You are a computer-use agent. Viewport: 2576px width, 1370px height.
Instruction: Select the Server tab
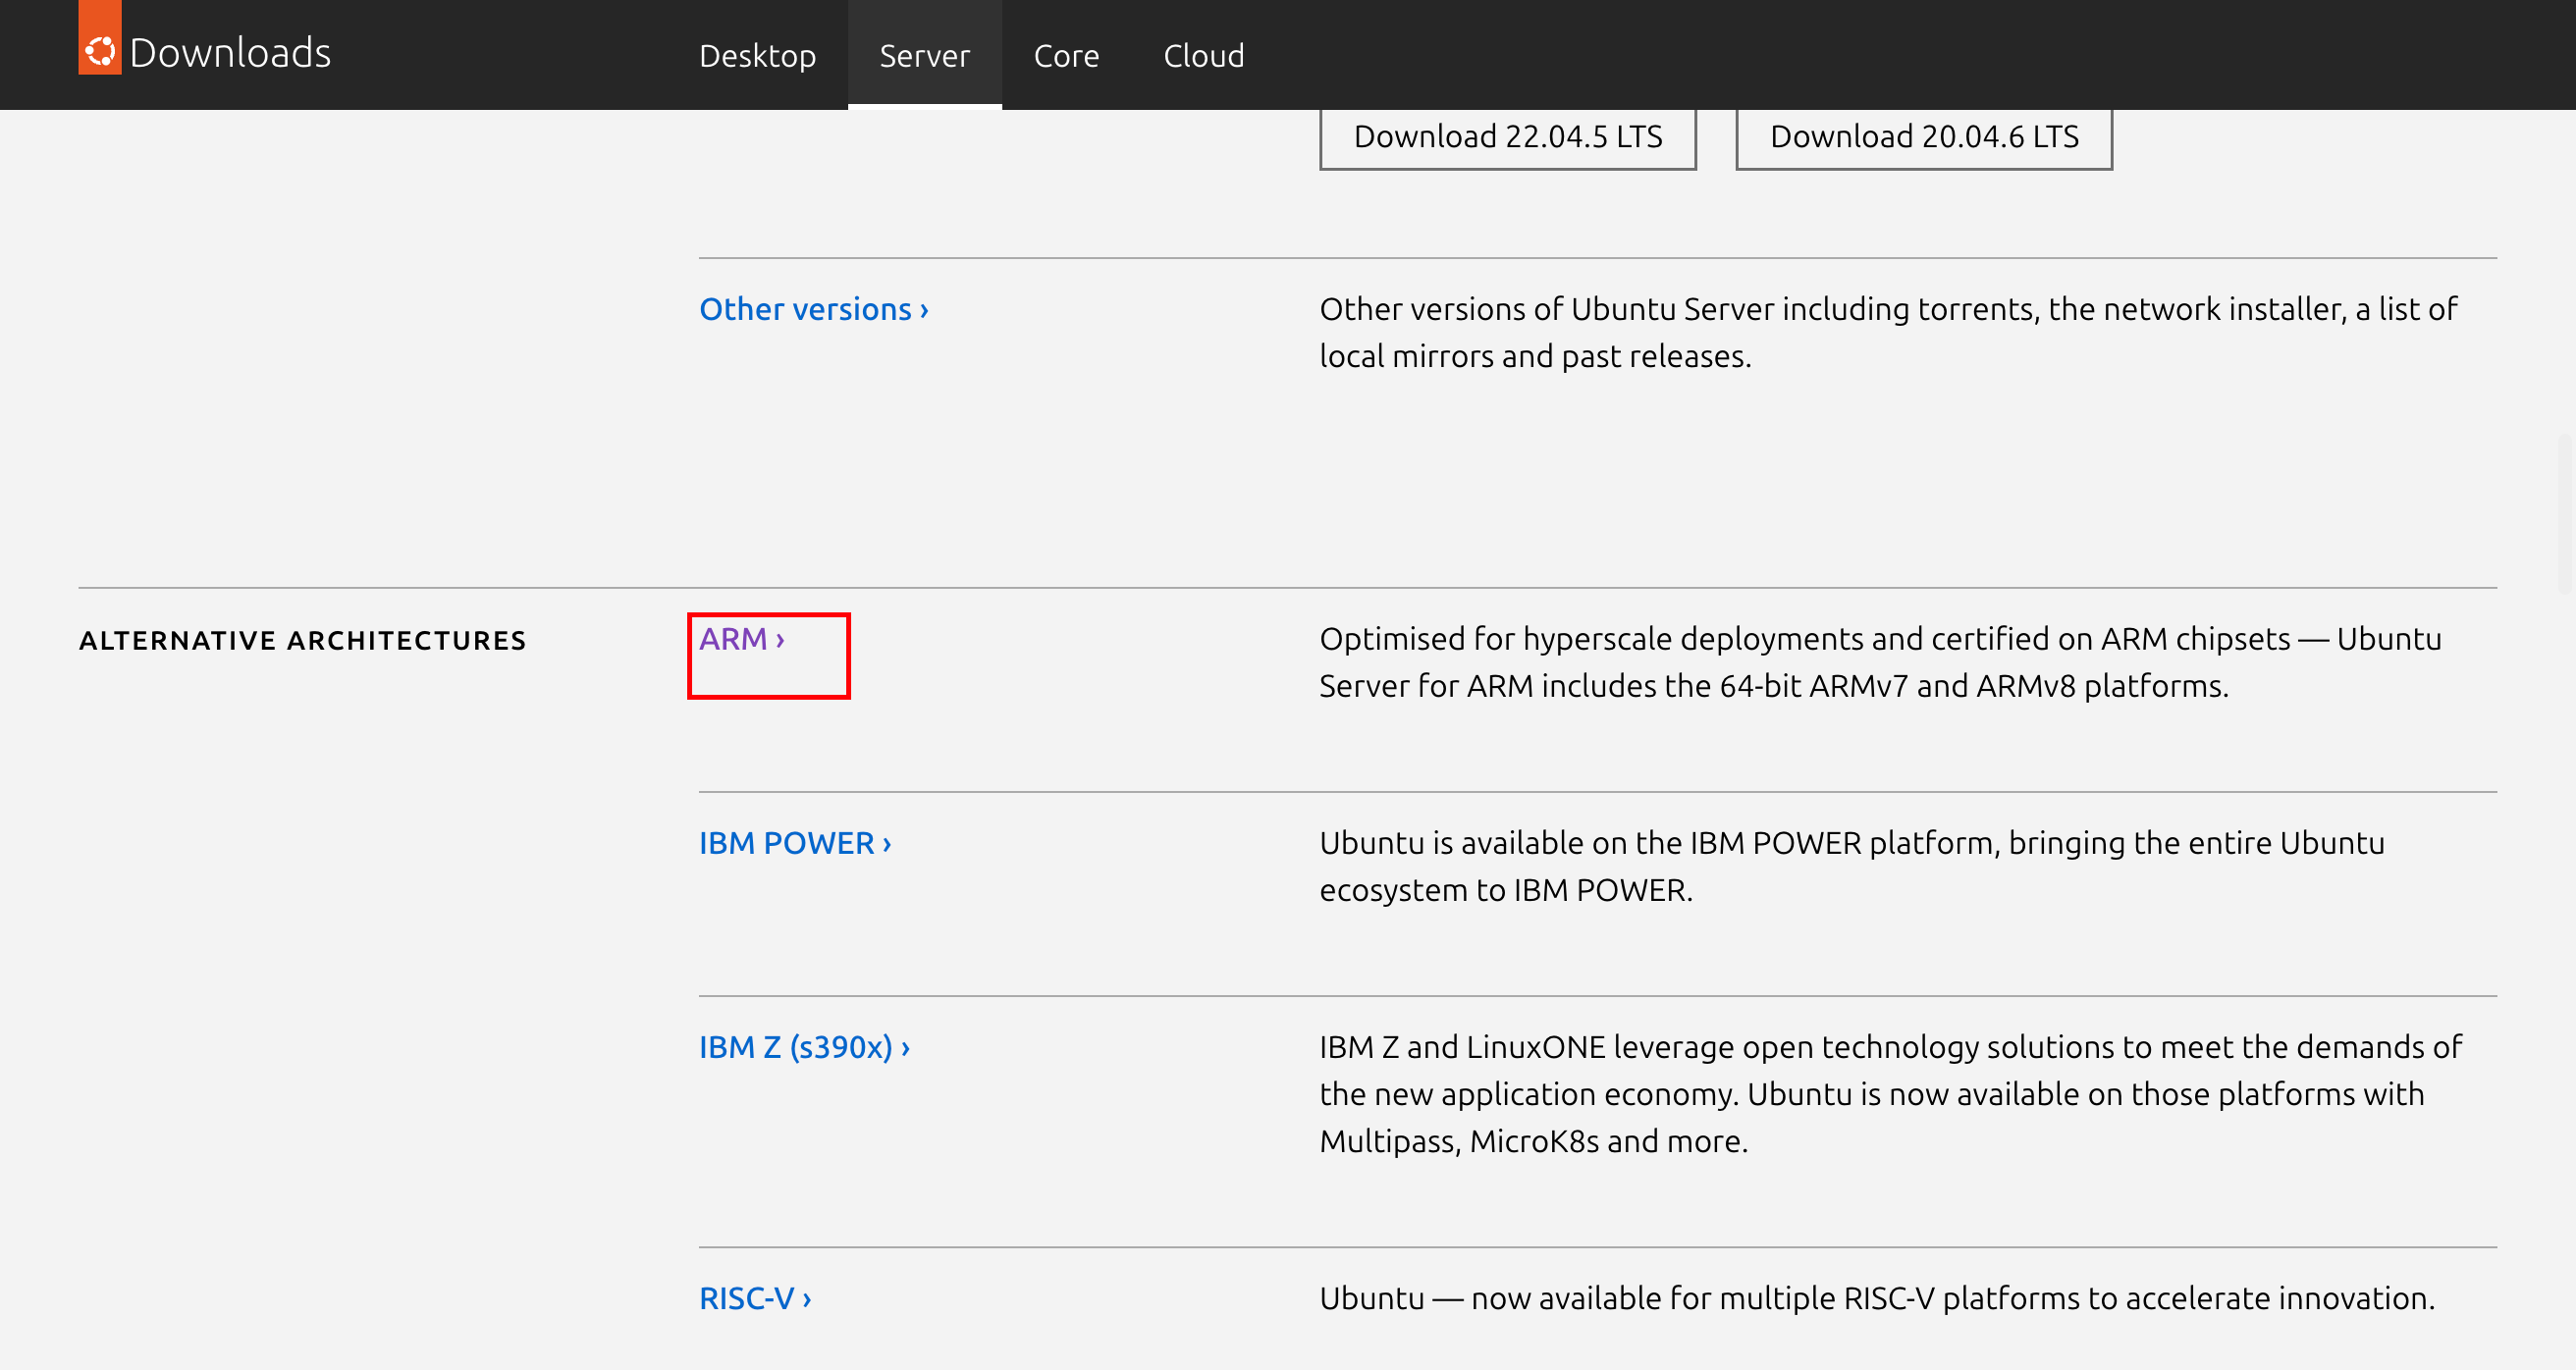coord(924,56)
